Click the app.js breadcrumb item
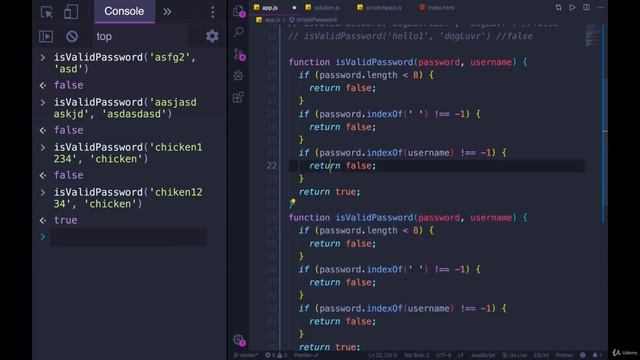This screenshot has width=640, height=360. point(267,20)
